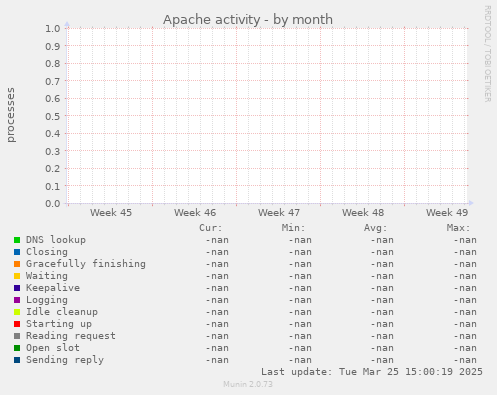This screenshot has width=497, height=395.
Task: Click inside the empty graph plot area
Action: pos(268,116)
